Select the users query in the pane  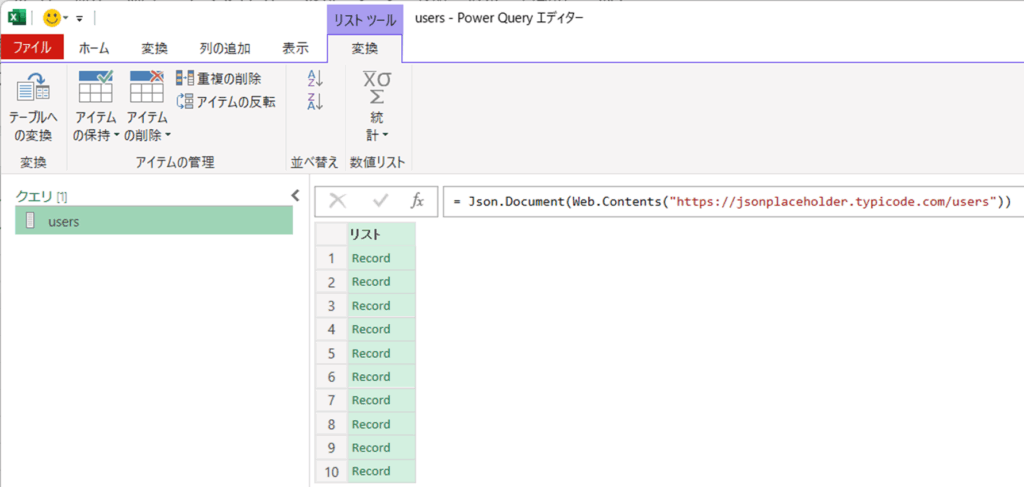[154, 221]
